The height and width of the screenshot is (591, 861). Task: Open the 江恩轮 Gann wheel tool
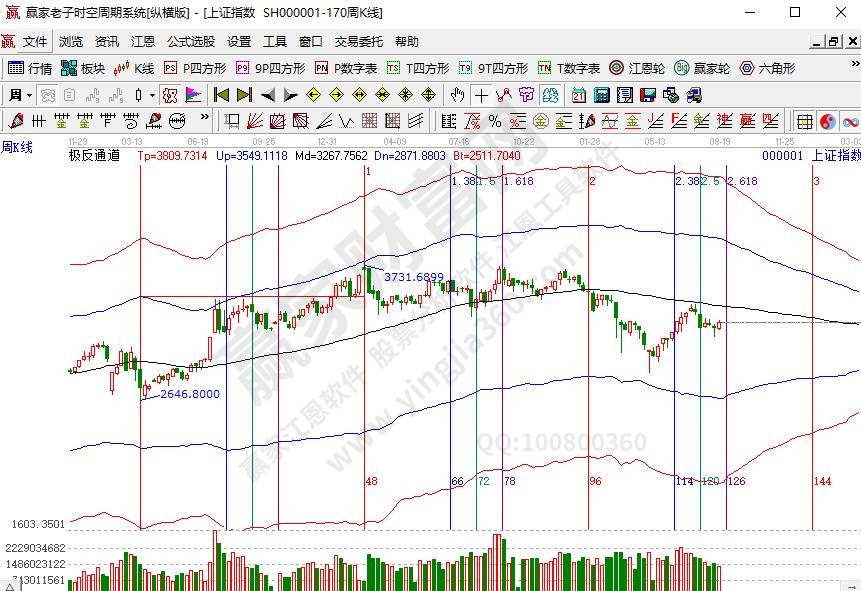tap(639, 68)
